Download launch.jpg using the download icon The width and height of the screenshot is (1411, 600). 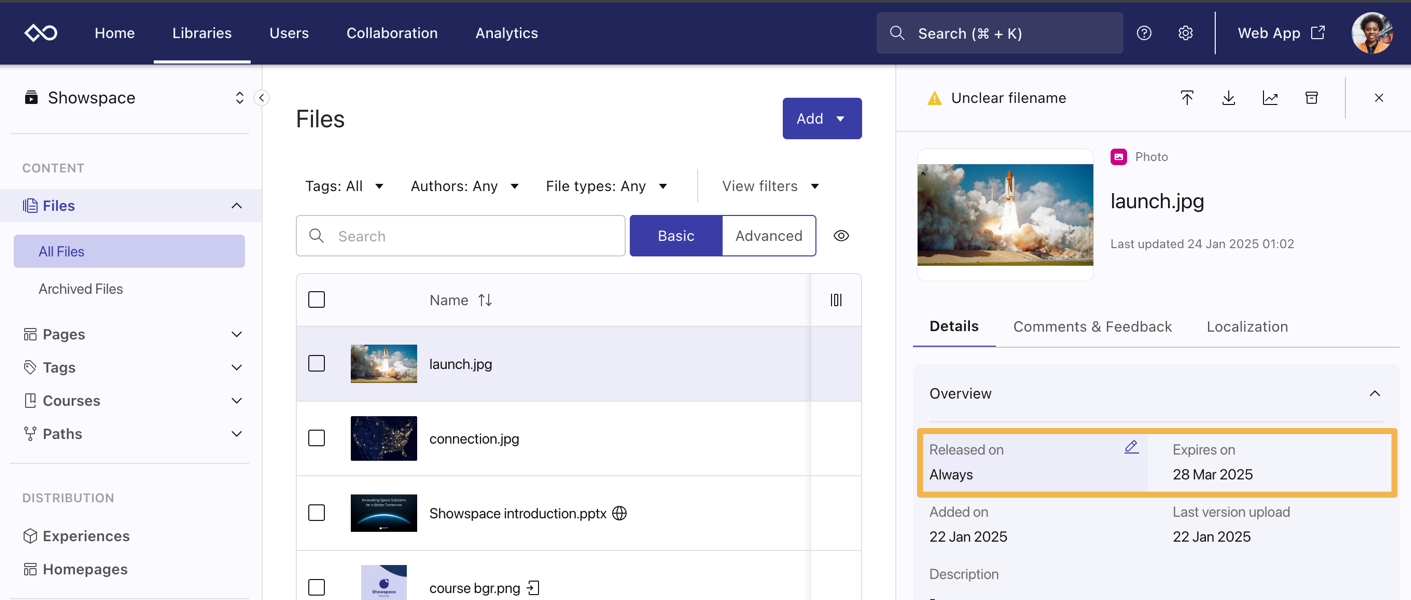click(x=1228, y=98)
